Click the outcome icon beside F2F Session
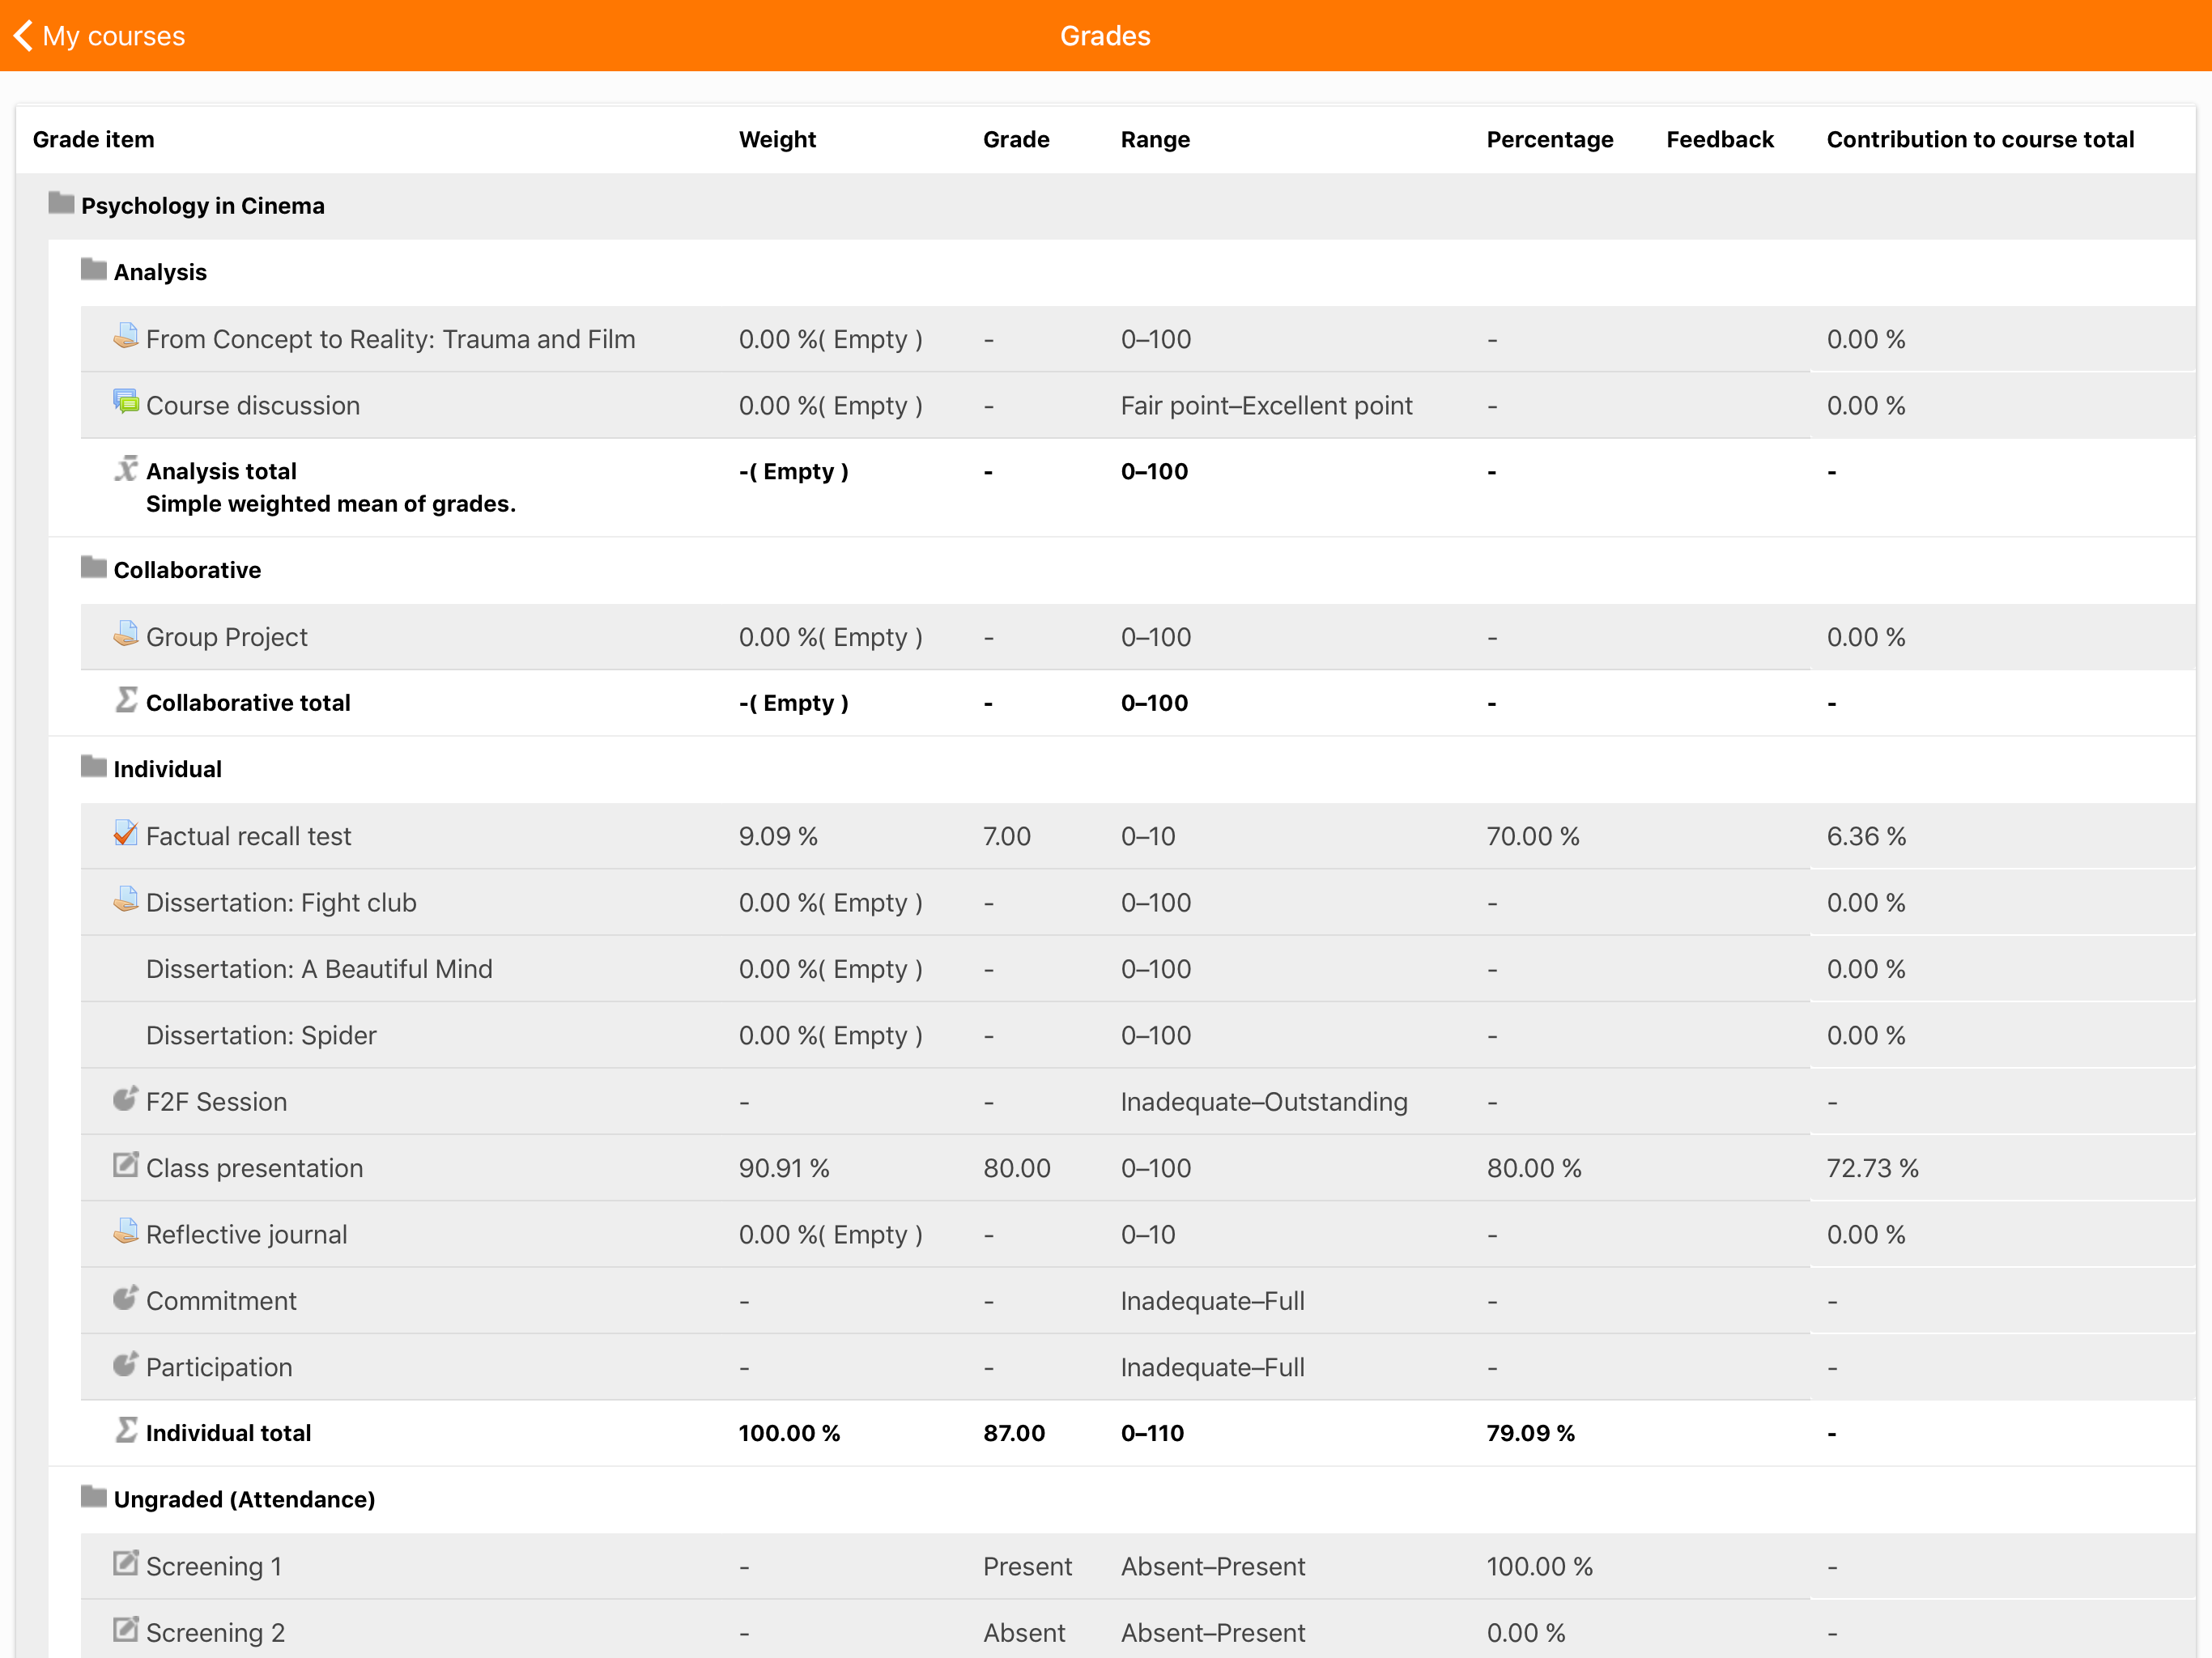This screenshot has height=1658, width=2212. pyautogui.click(x=126, y=1098)
